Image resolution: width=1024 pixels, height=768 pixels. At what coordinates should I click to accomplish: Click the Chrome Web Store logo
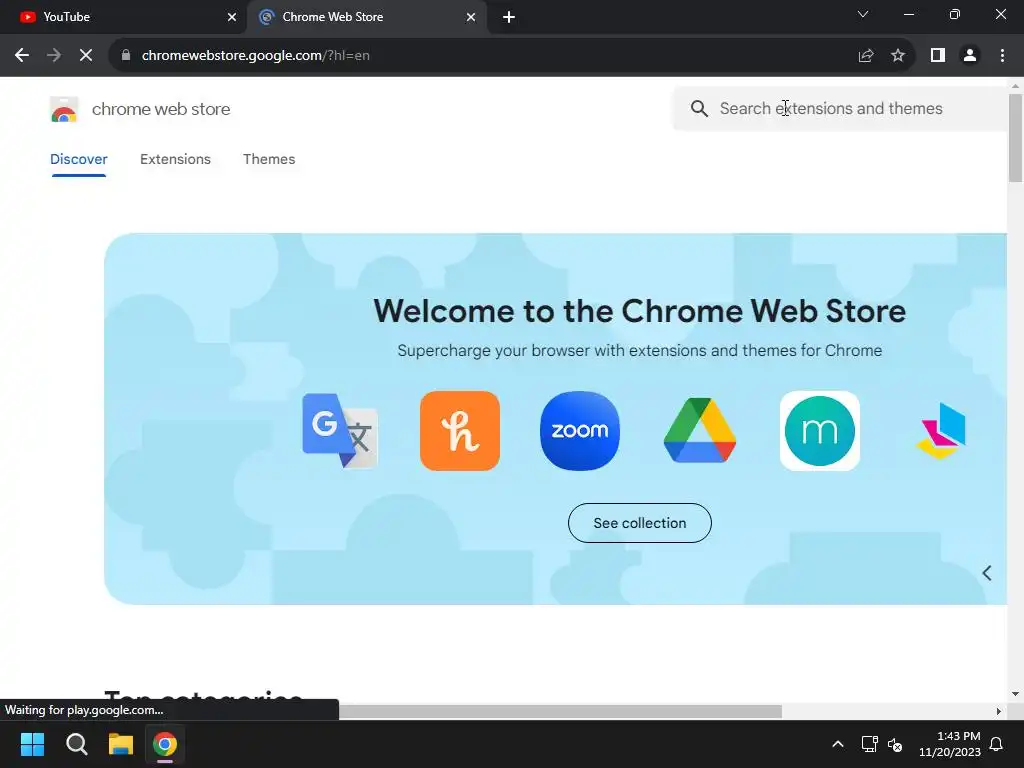(x=64, y=109)
